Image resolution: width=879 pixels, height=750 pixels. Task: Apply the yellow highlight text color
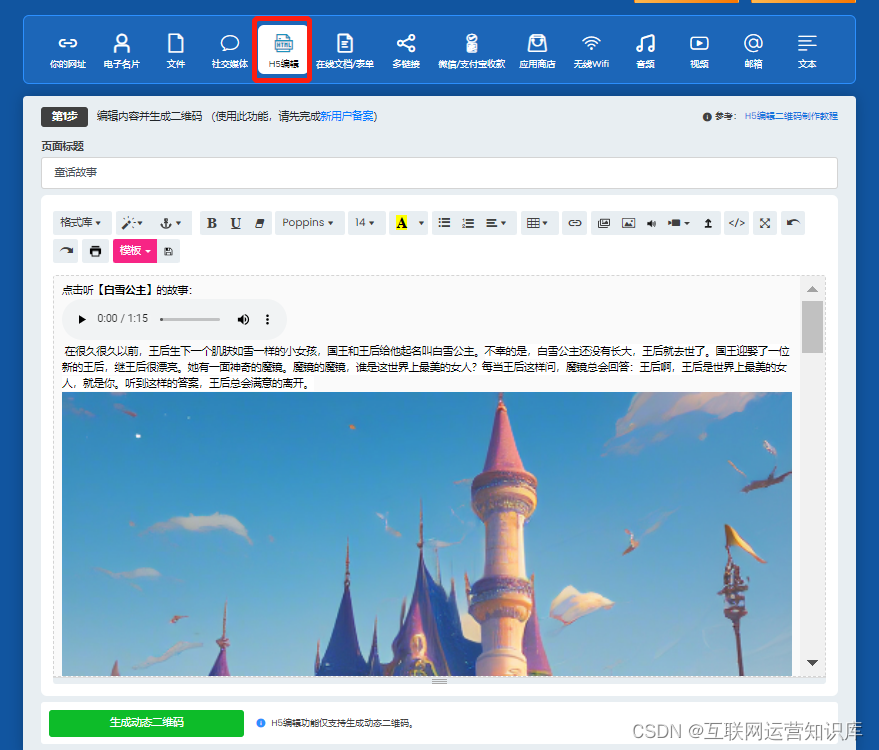(x=401, y=223)
